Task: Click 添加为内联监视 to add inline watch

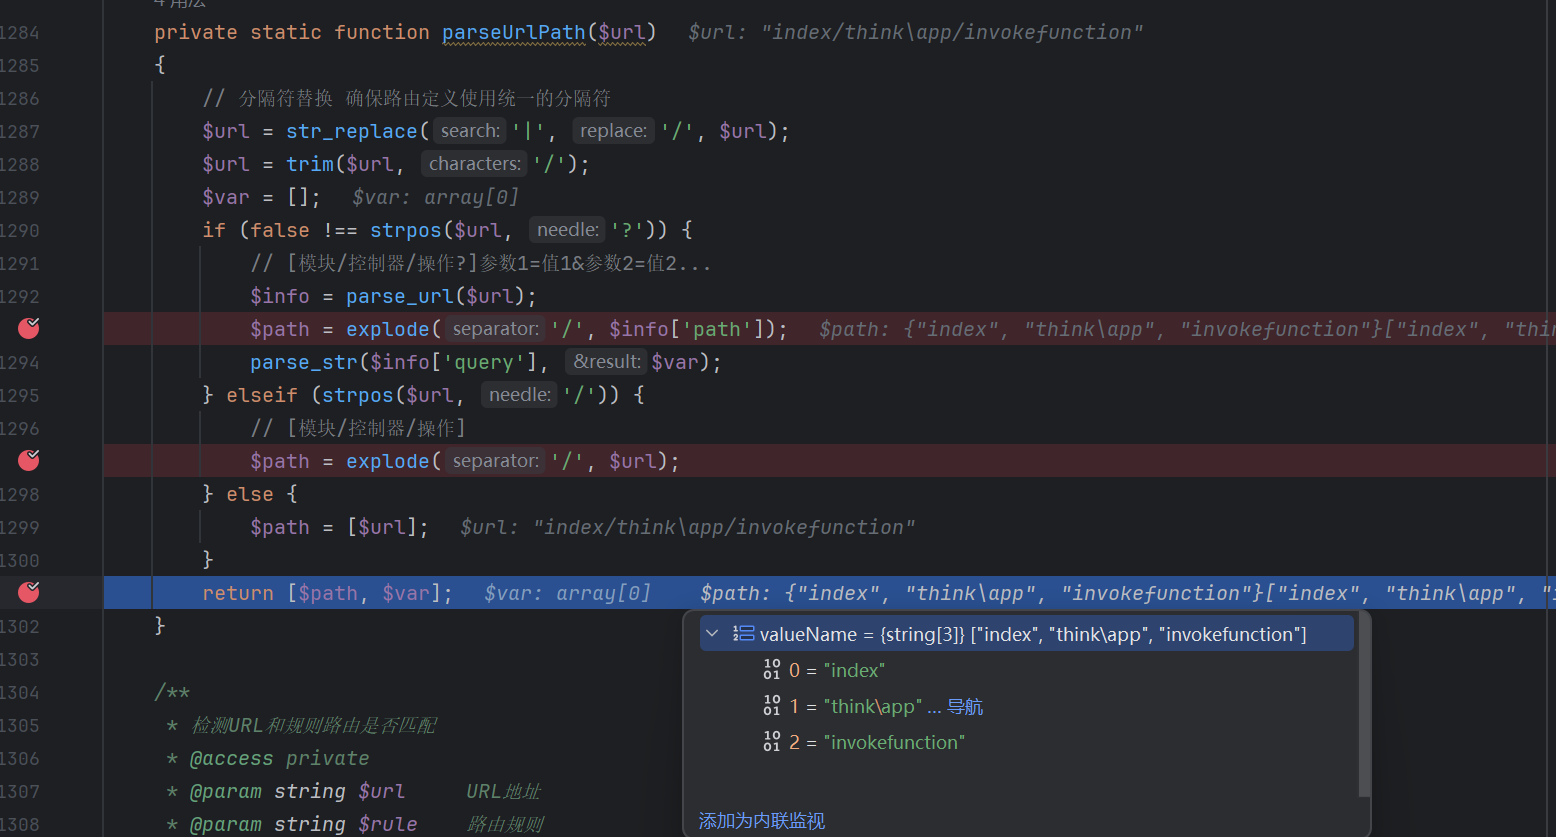Action: pos(761,821)
